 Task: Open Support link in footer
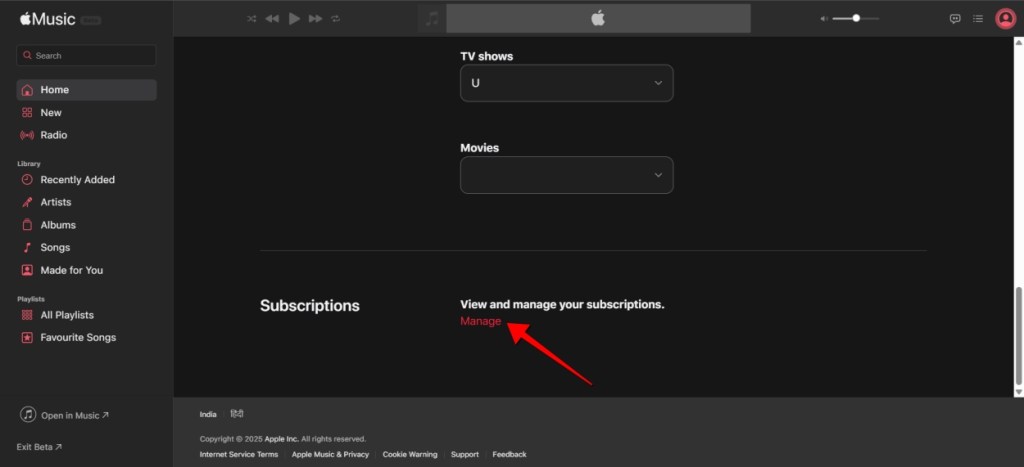(465, 455)
